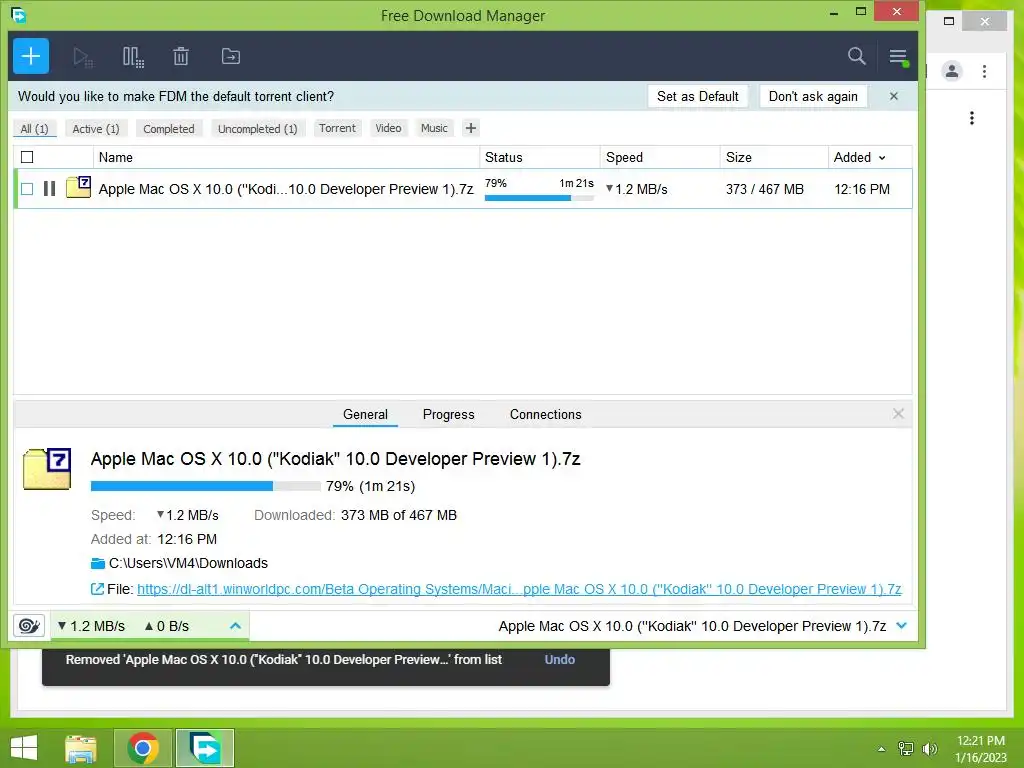Show hidden tray icons arrow
This screenshot has width=1024, height=768.
[x=882, y=749]
